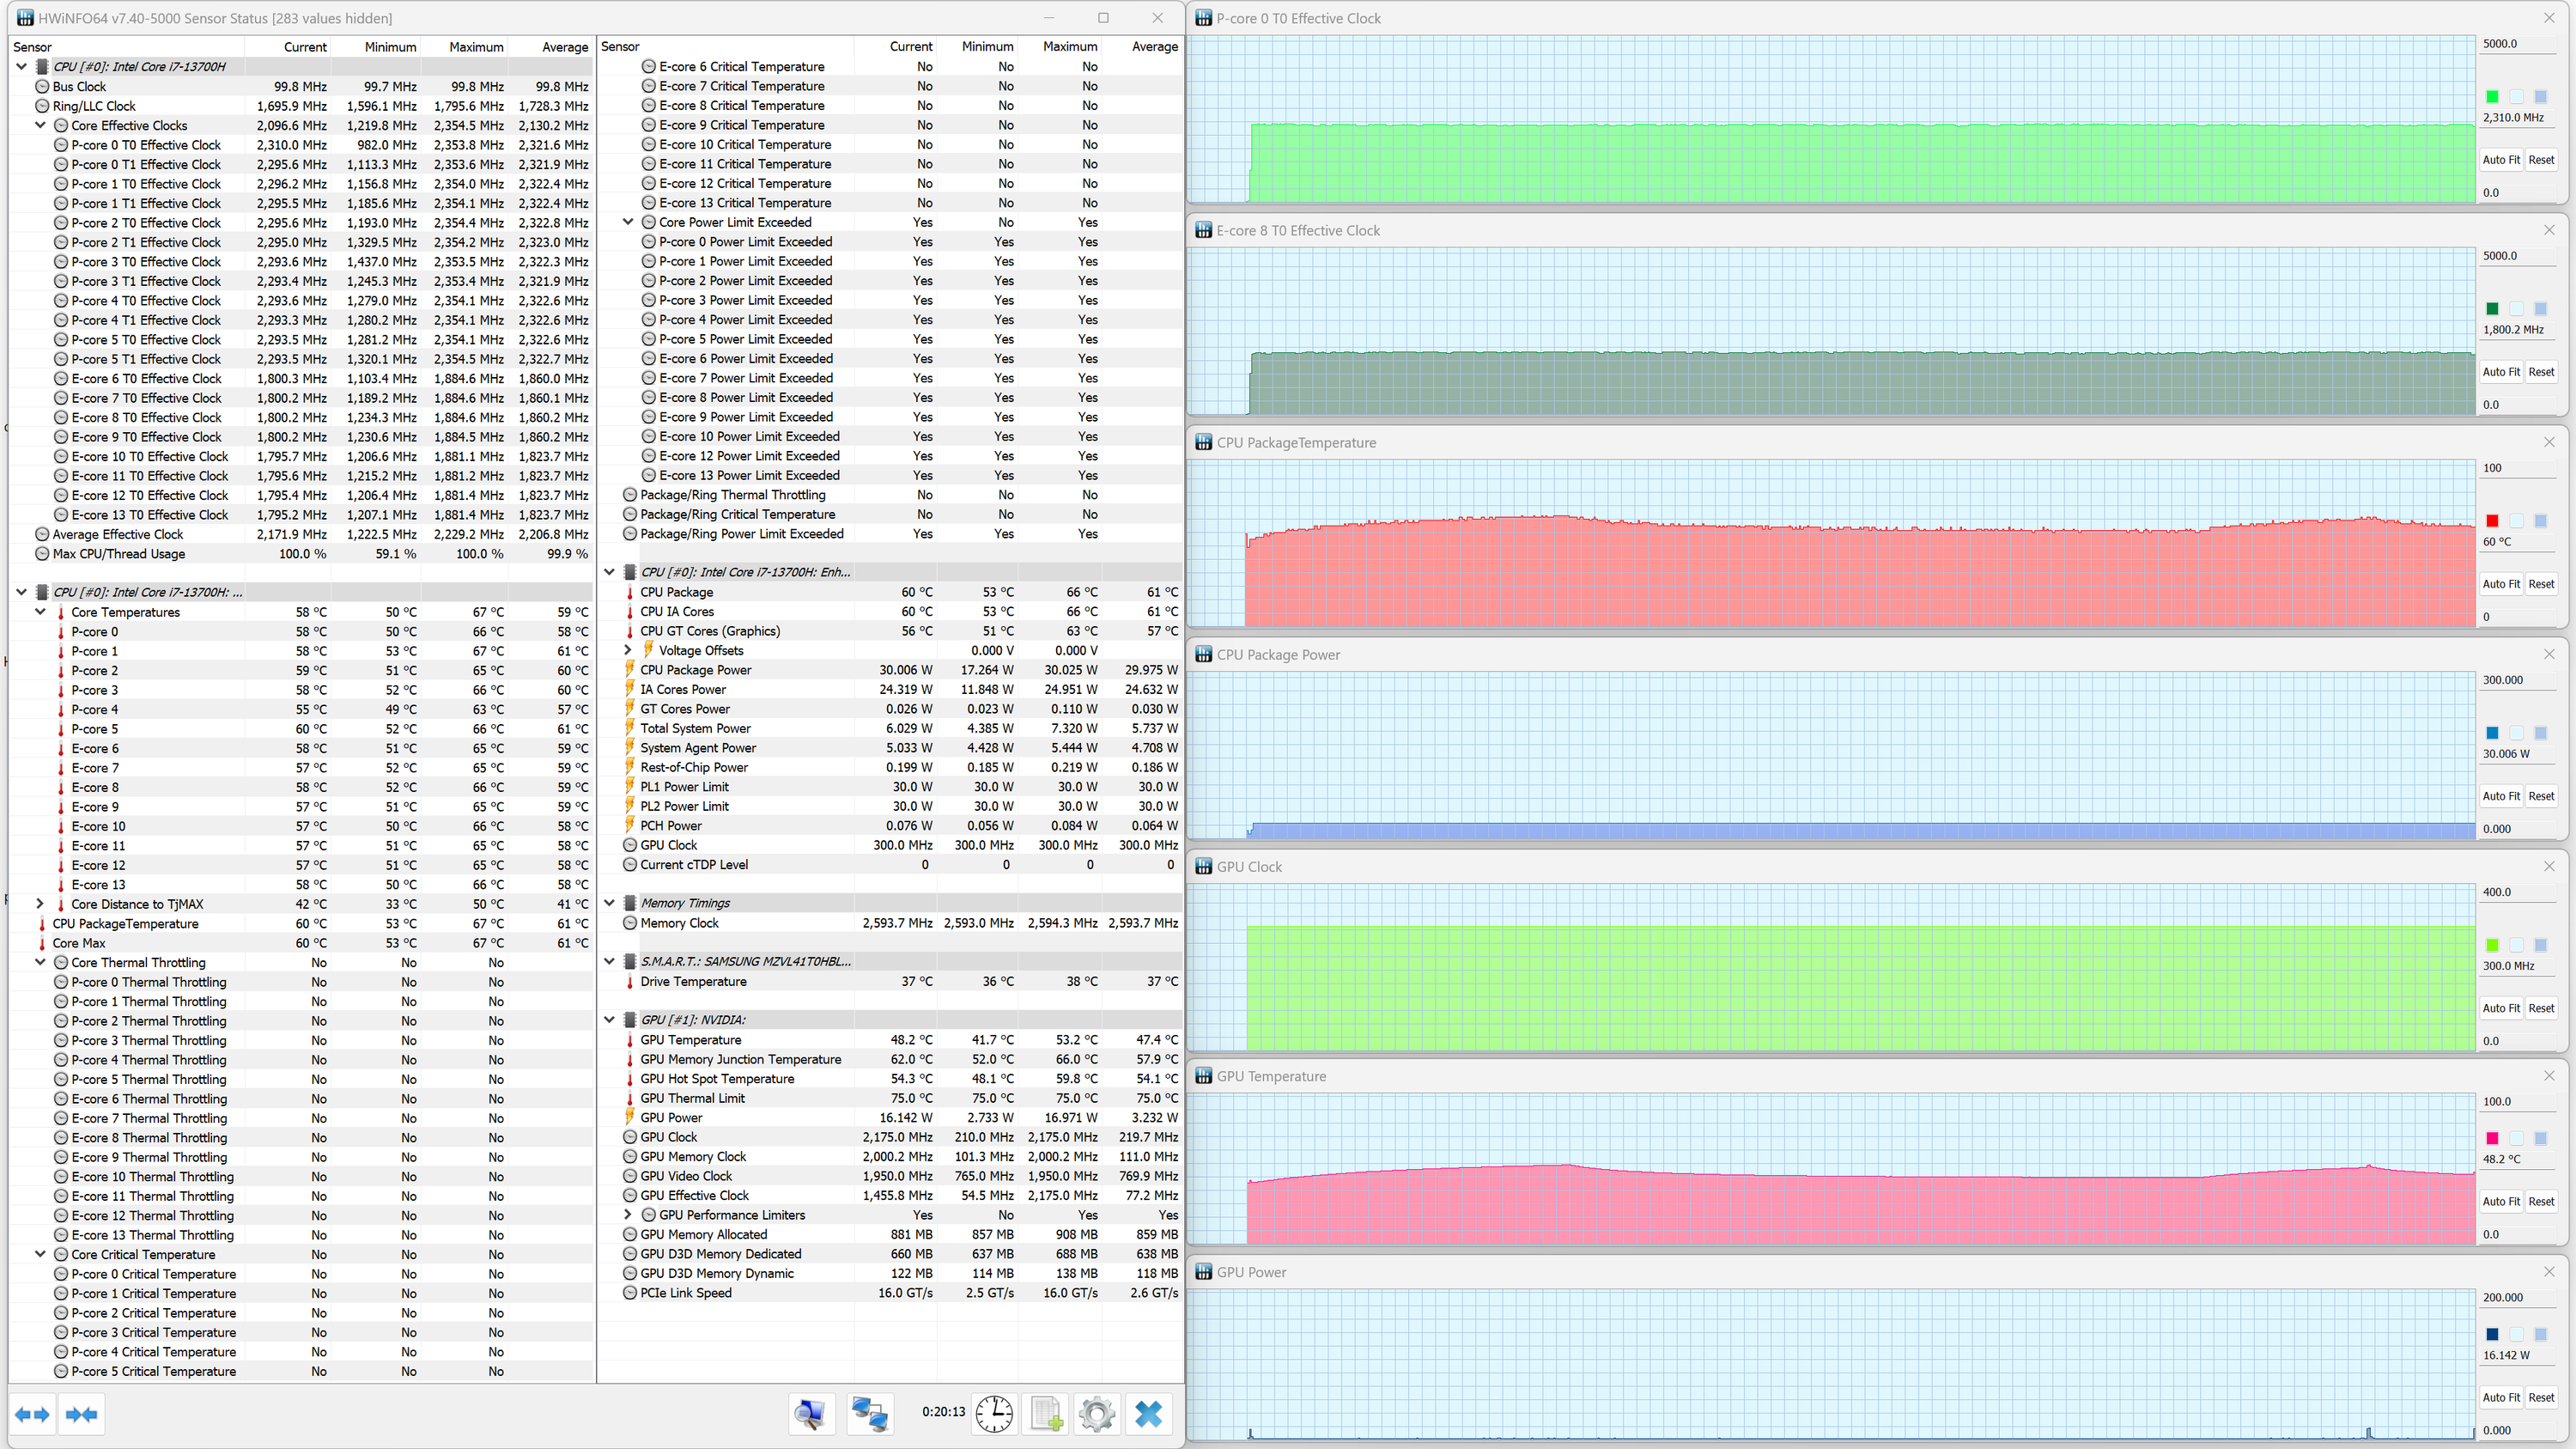This screenshot has width=2576, height=1449.
Task: Select the CPU Package Power sensor row
Action: point(696,670)
